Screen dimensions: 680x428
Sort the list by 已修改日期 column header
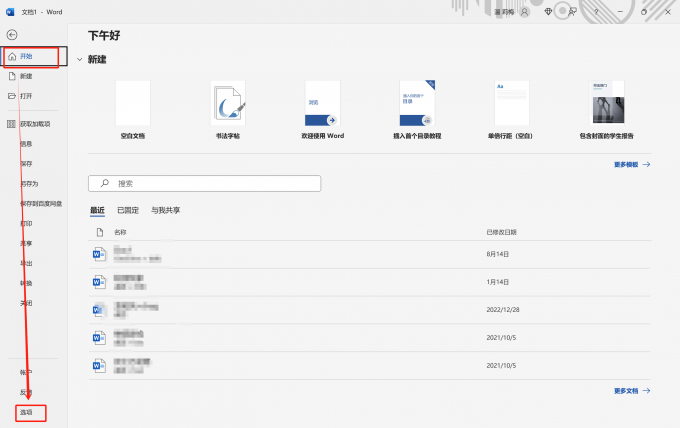(500, 232)
